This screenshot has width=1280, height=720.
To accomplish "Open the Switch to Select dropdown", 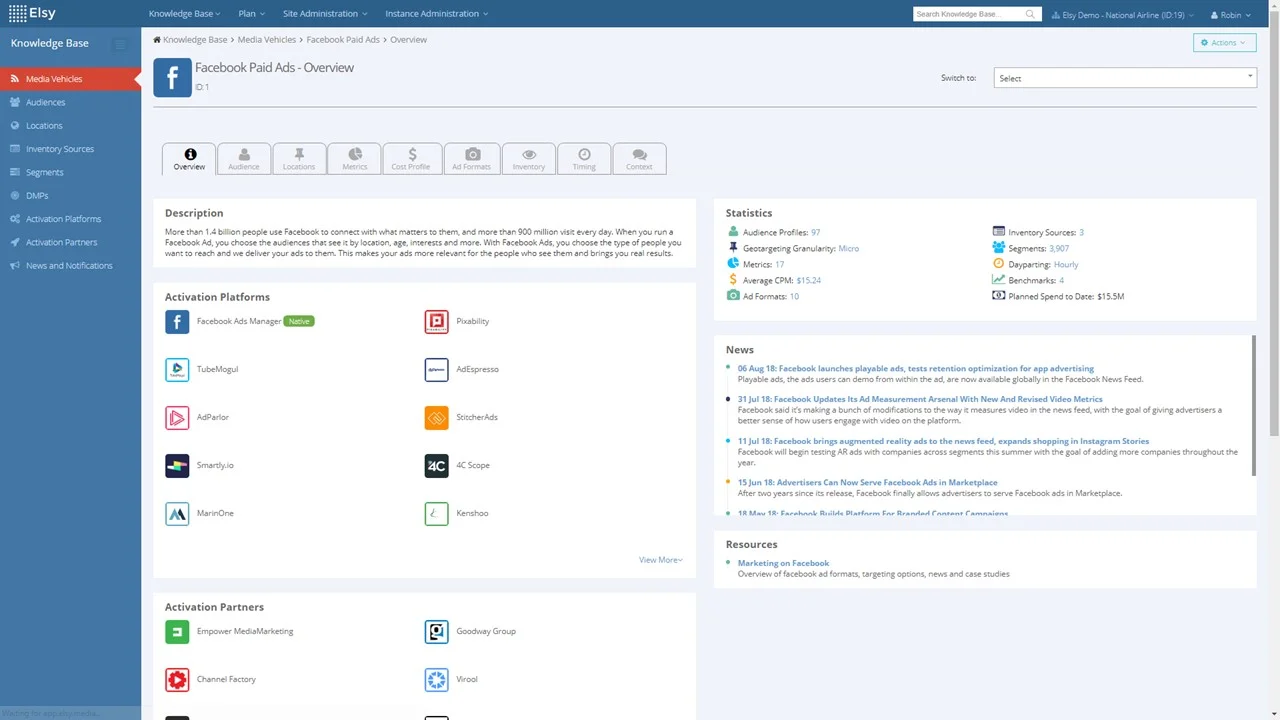I will (x=1125, y=78).
